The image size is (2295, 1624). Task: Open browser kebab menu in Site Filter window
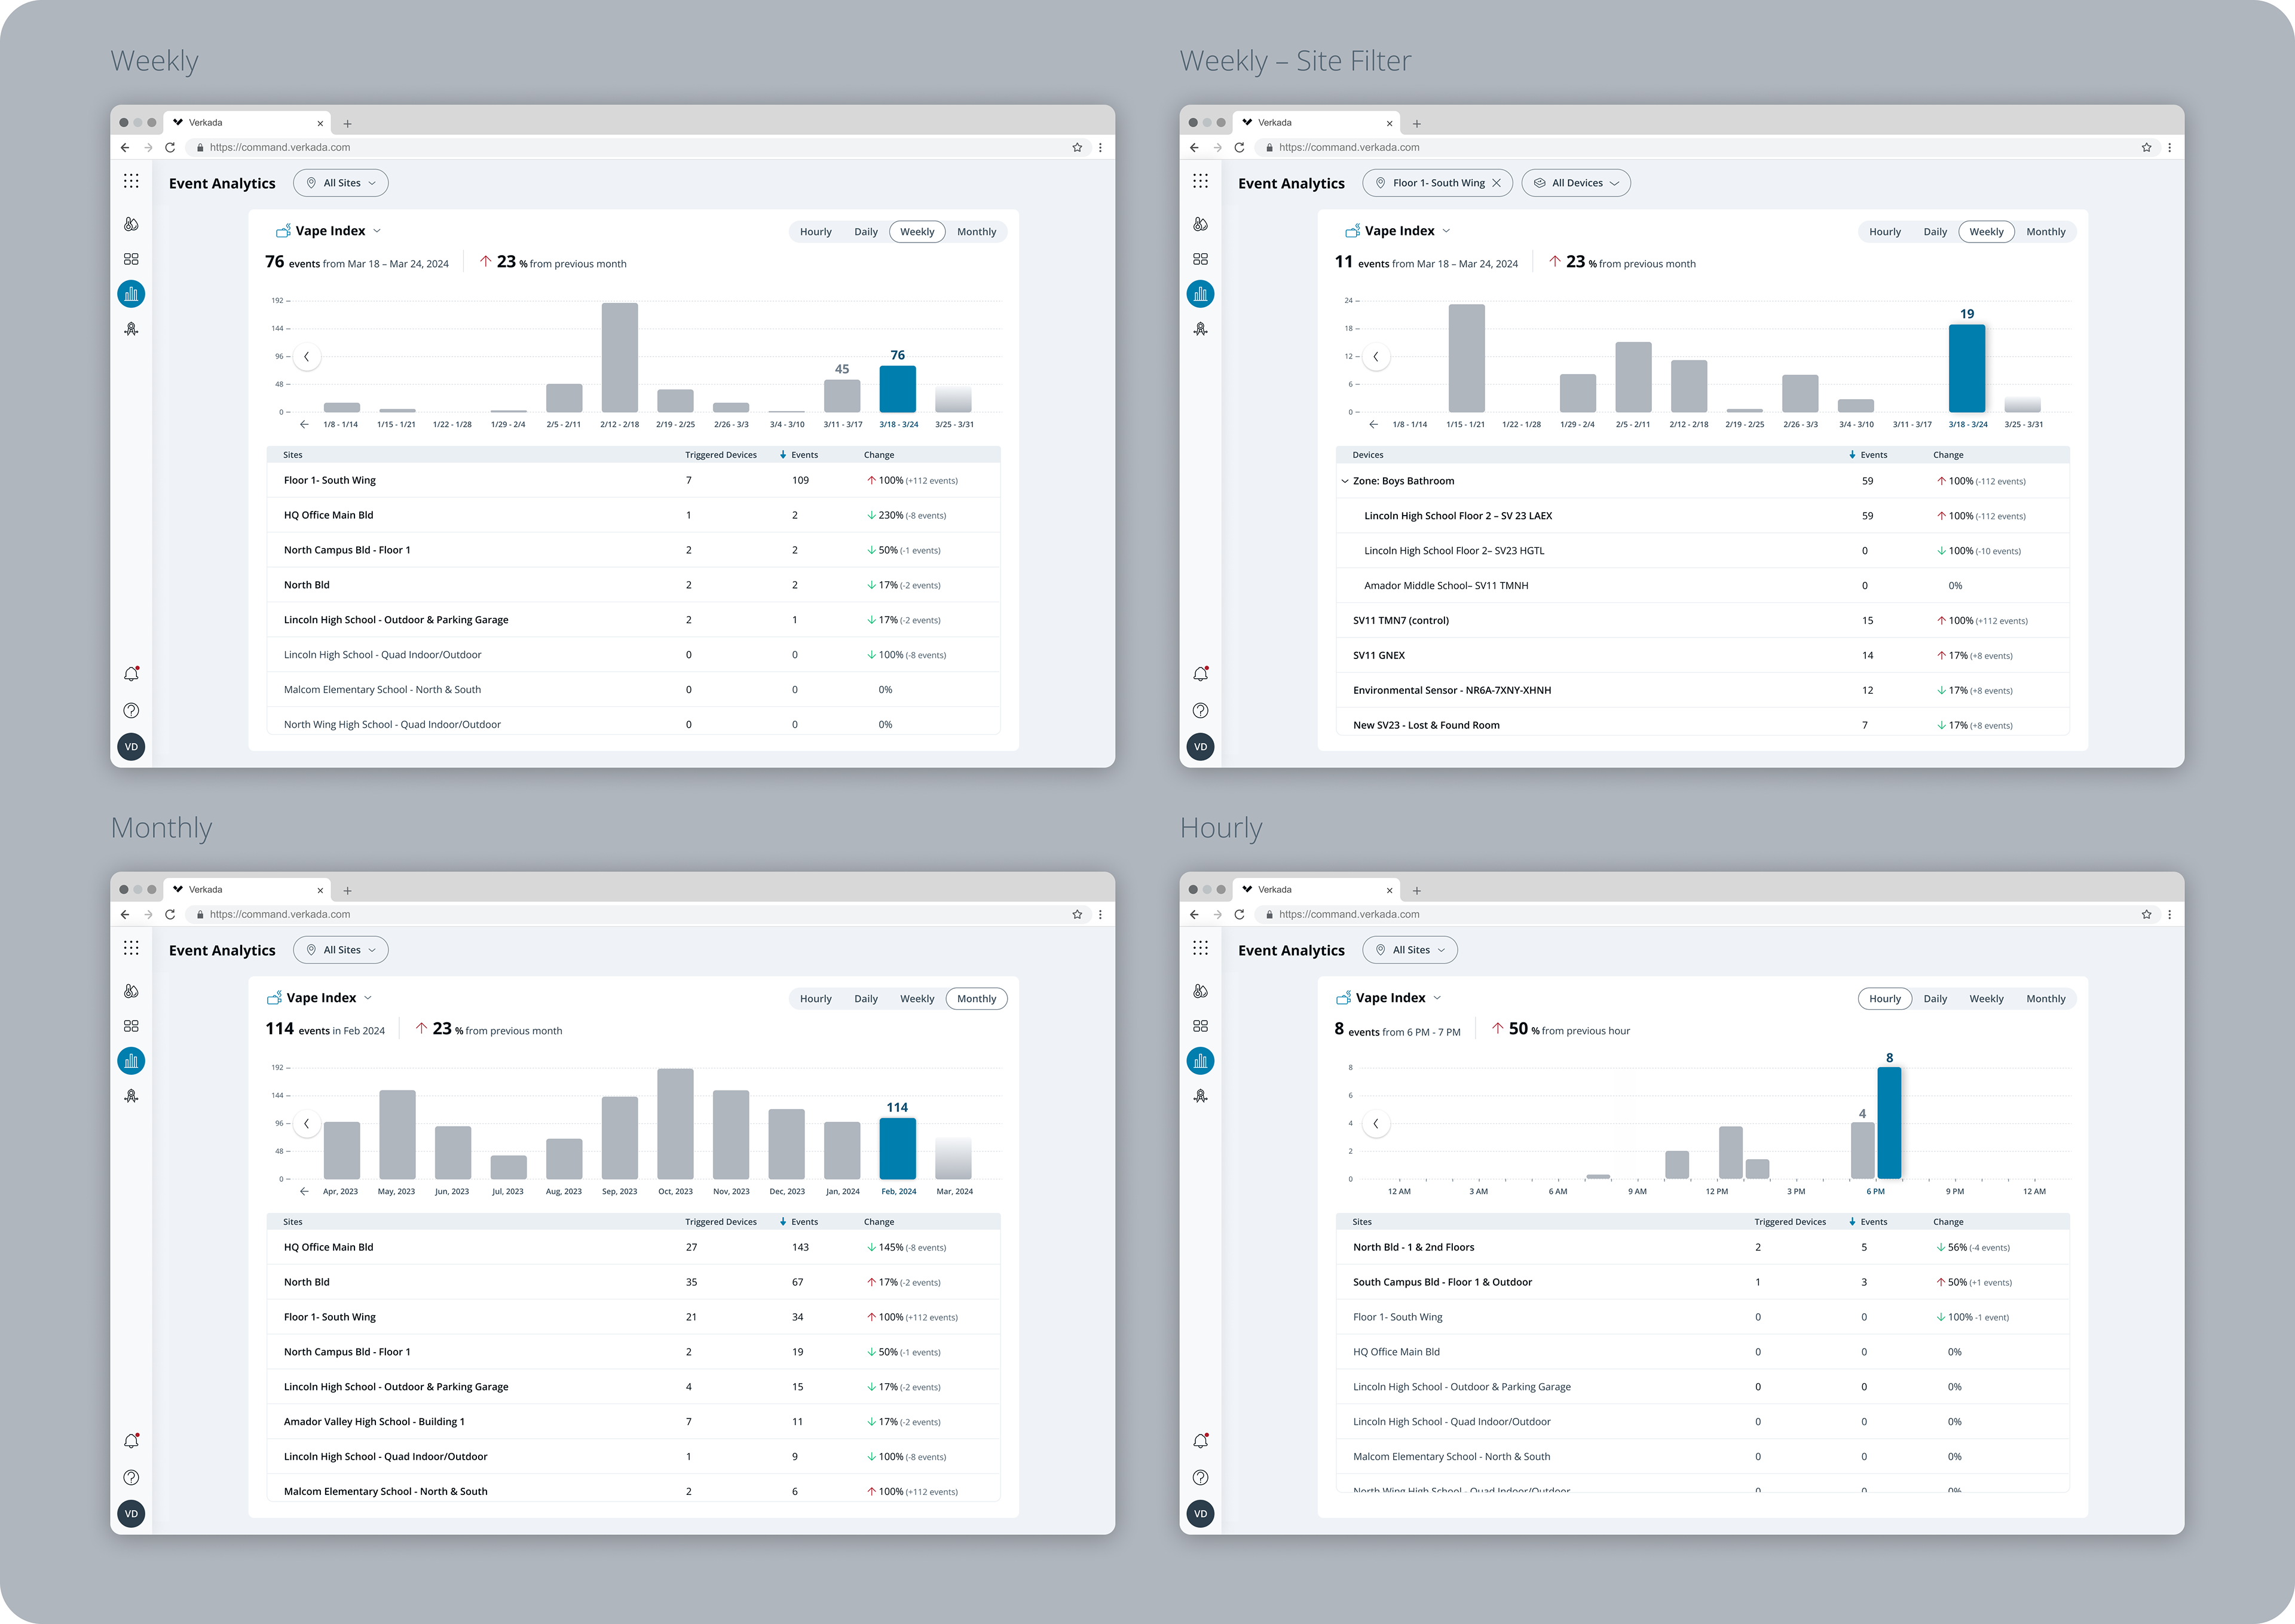tap(2169, 147)
